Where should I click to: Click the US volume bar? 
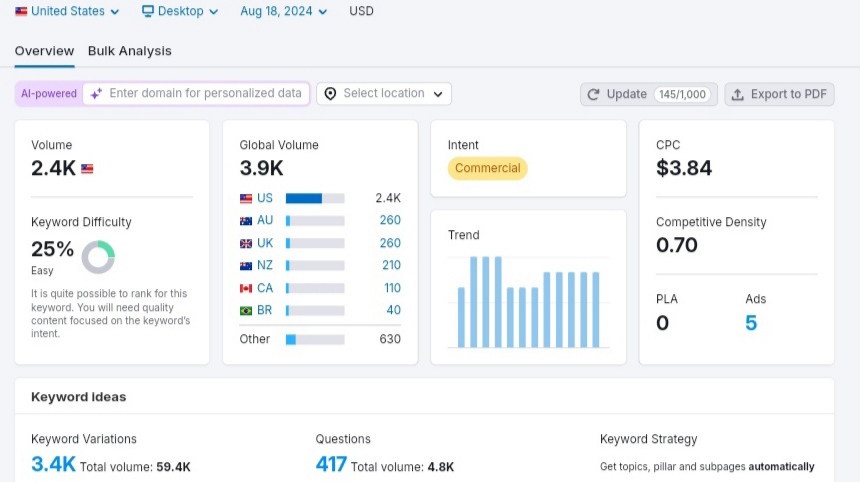click(315, 199)
